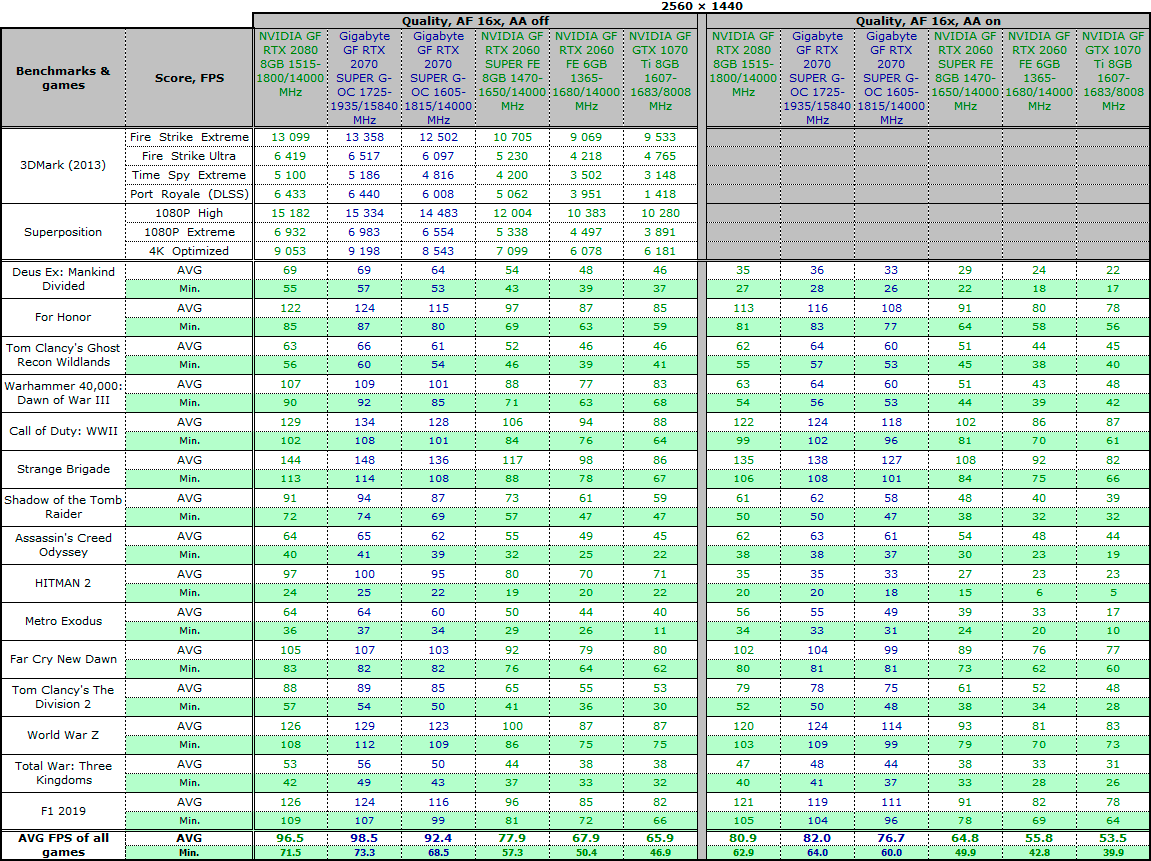
Task: Select the overall average value '98.5'
Action: (365, 838)
